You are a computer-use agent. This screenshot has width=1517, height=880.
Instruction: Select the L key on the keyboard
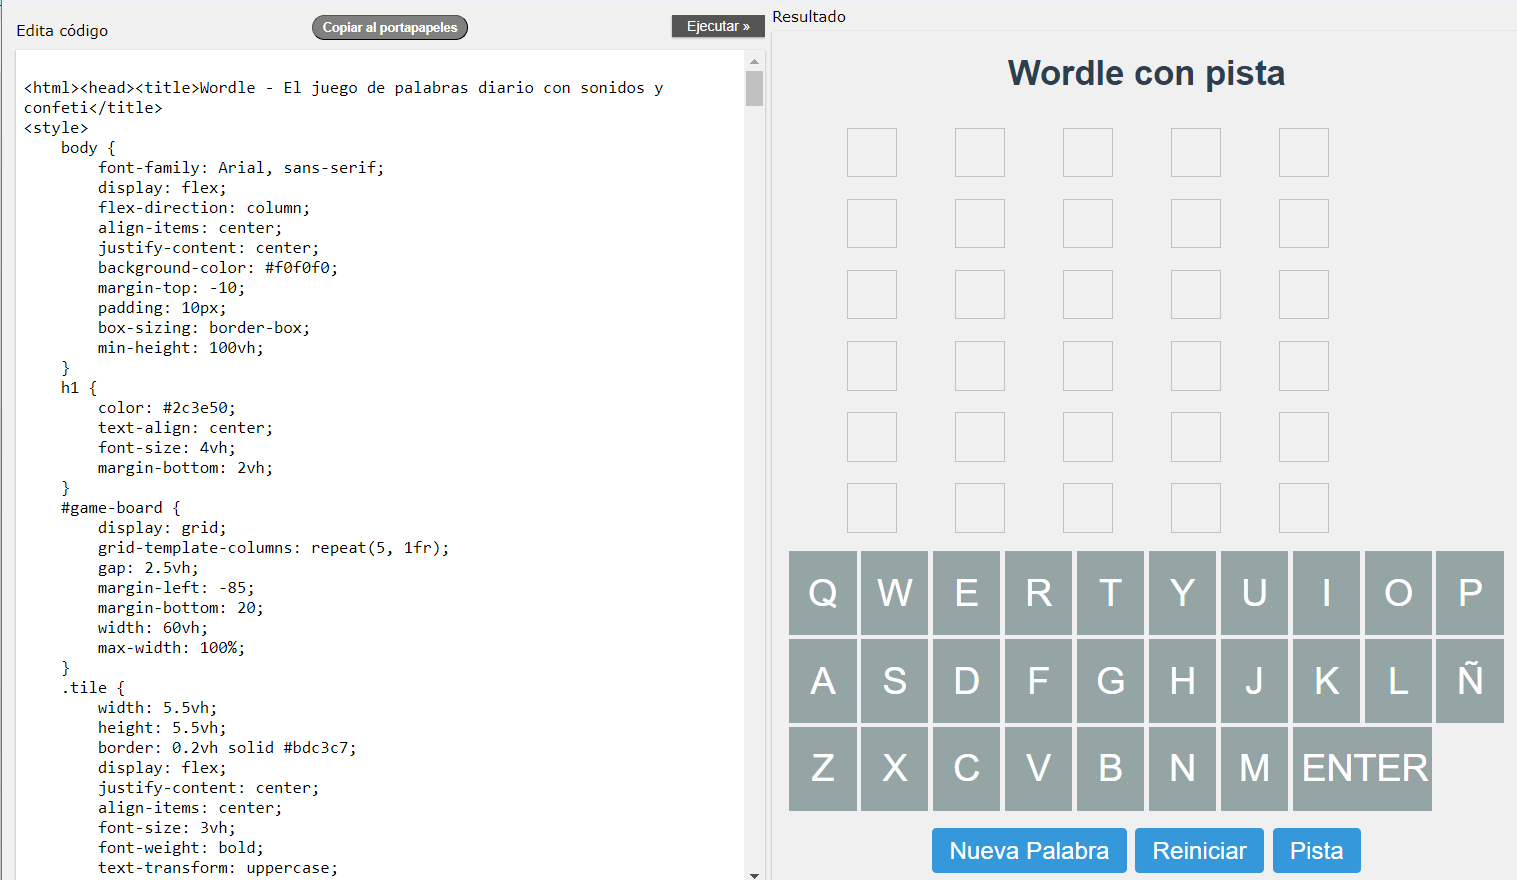[x=1399, y=681]
